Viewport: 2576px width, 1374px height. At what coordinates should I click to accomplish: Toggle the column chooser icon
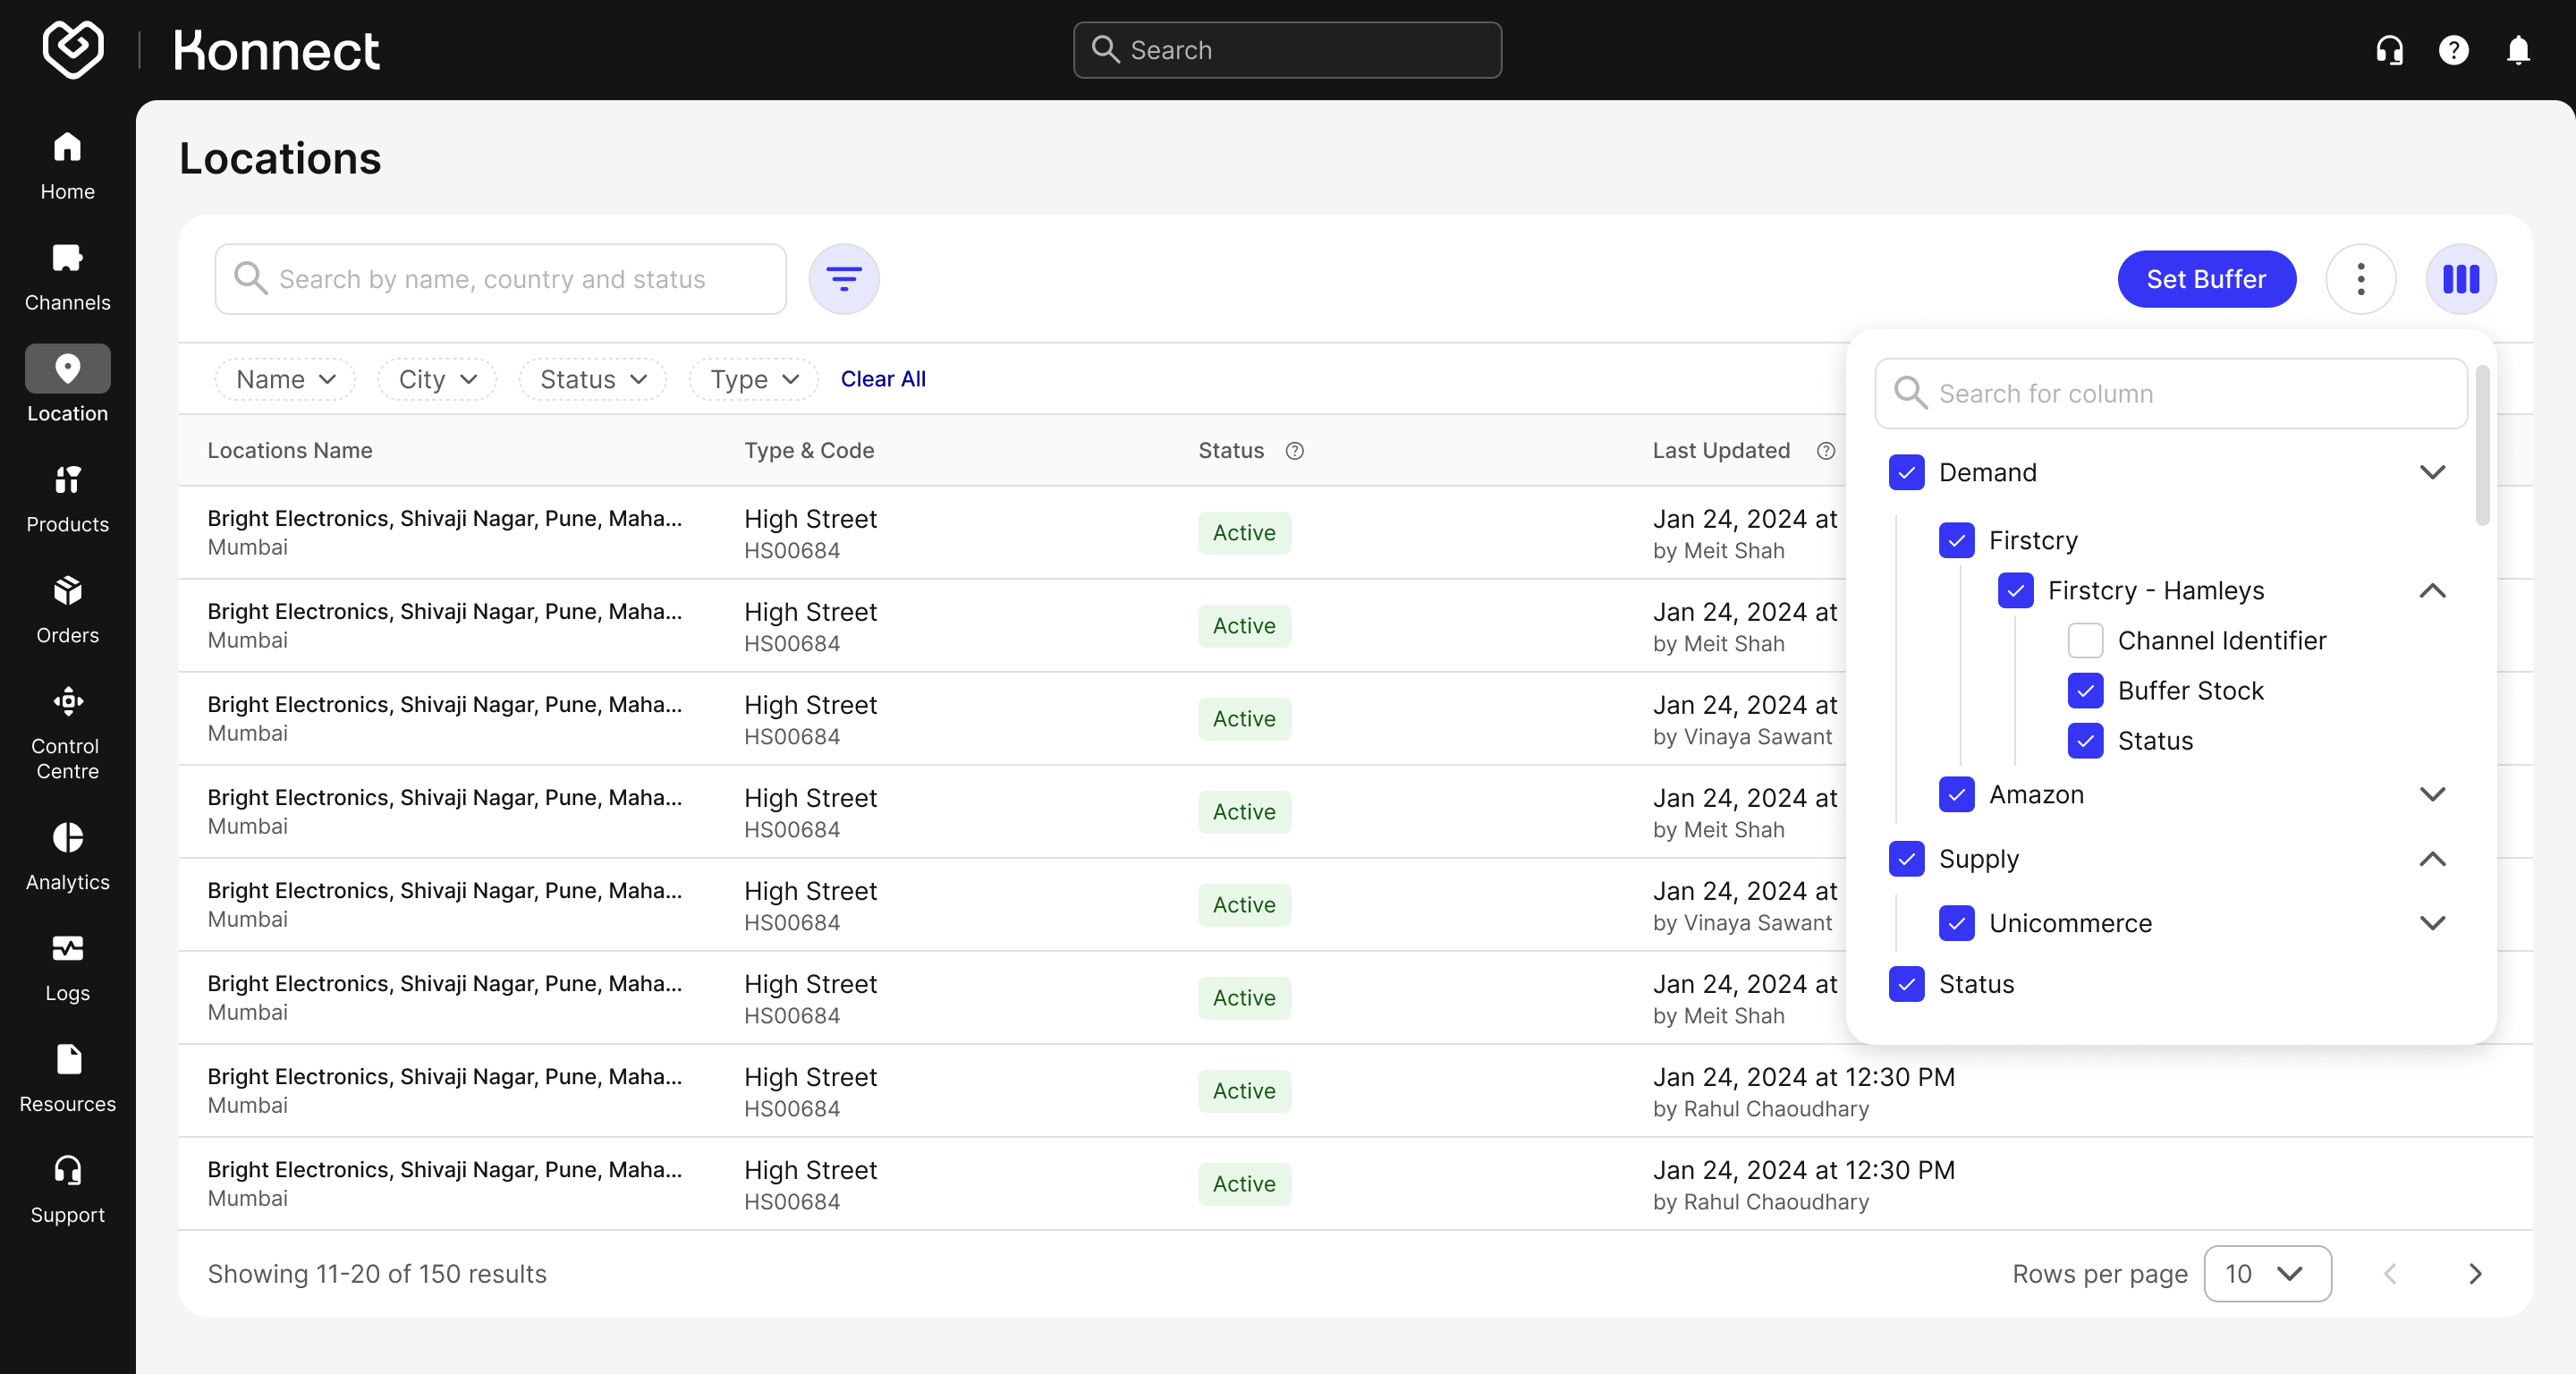click(2461, 279)
